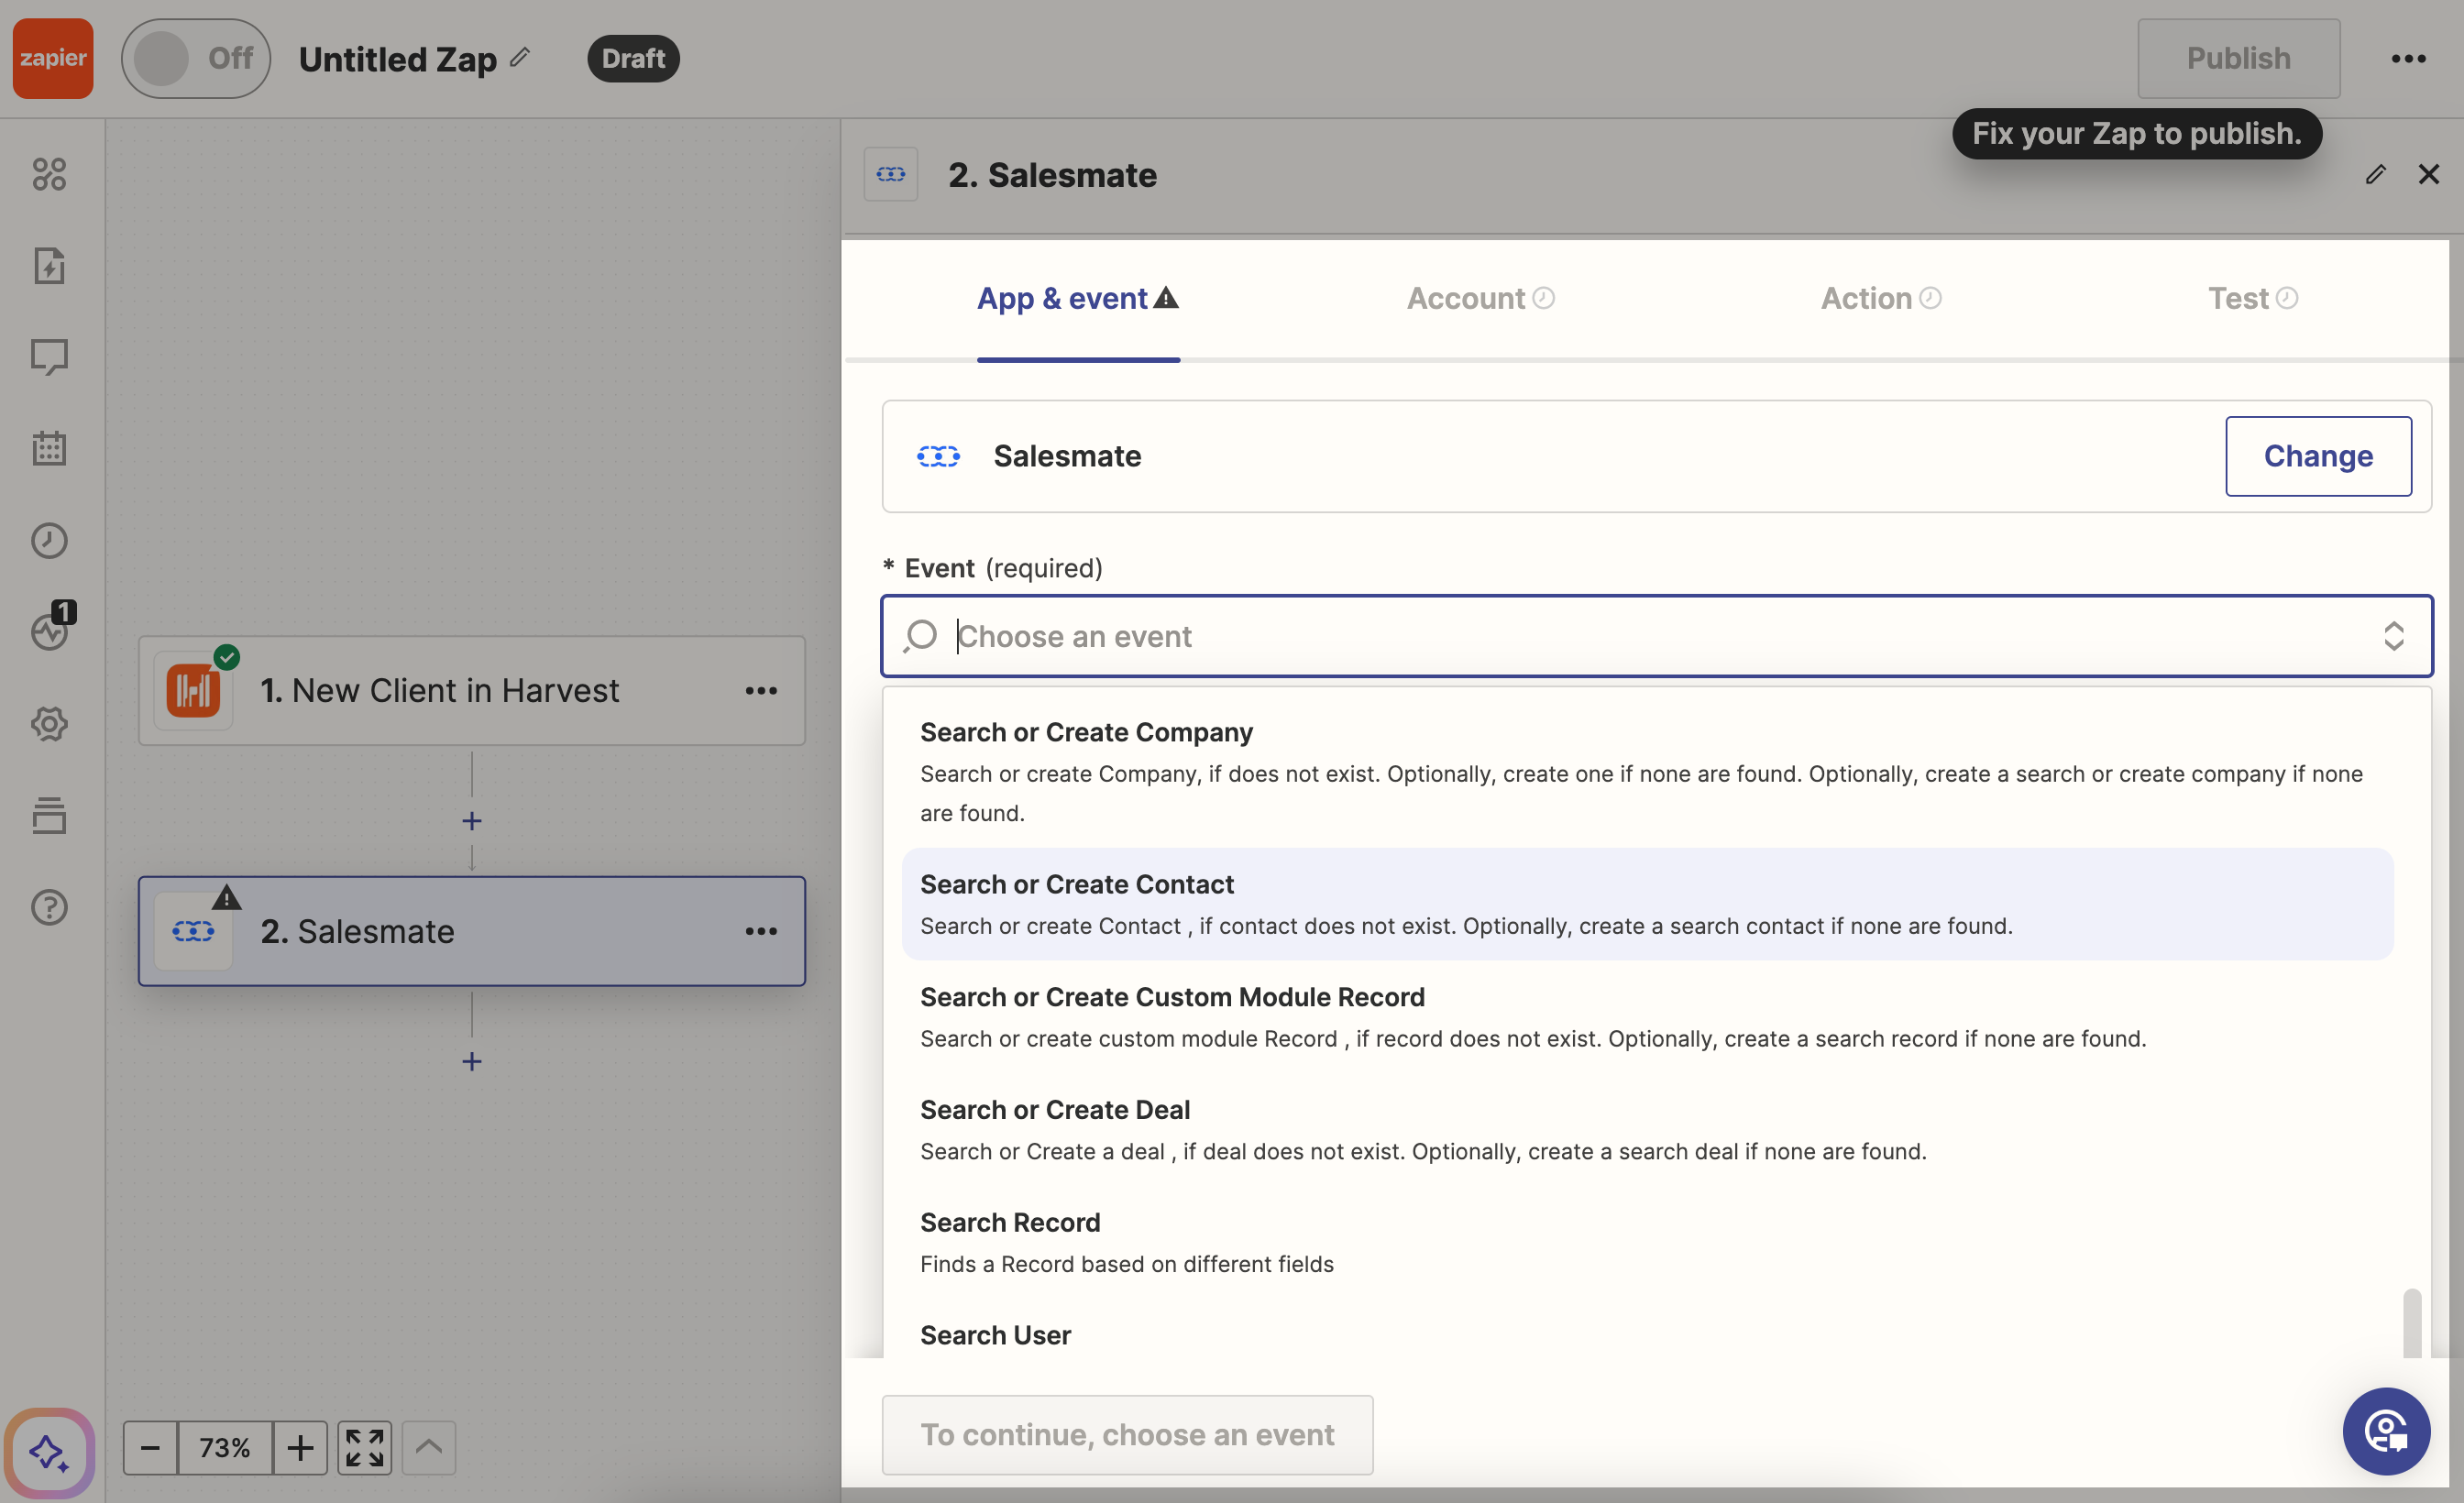
Task: Open the Zapier home logo
Action: click(53, 58)
